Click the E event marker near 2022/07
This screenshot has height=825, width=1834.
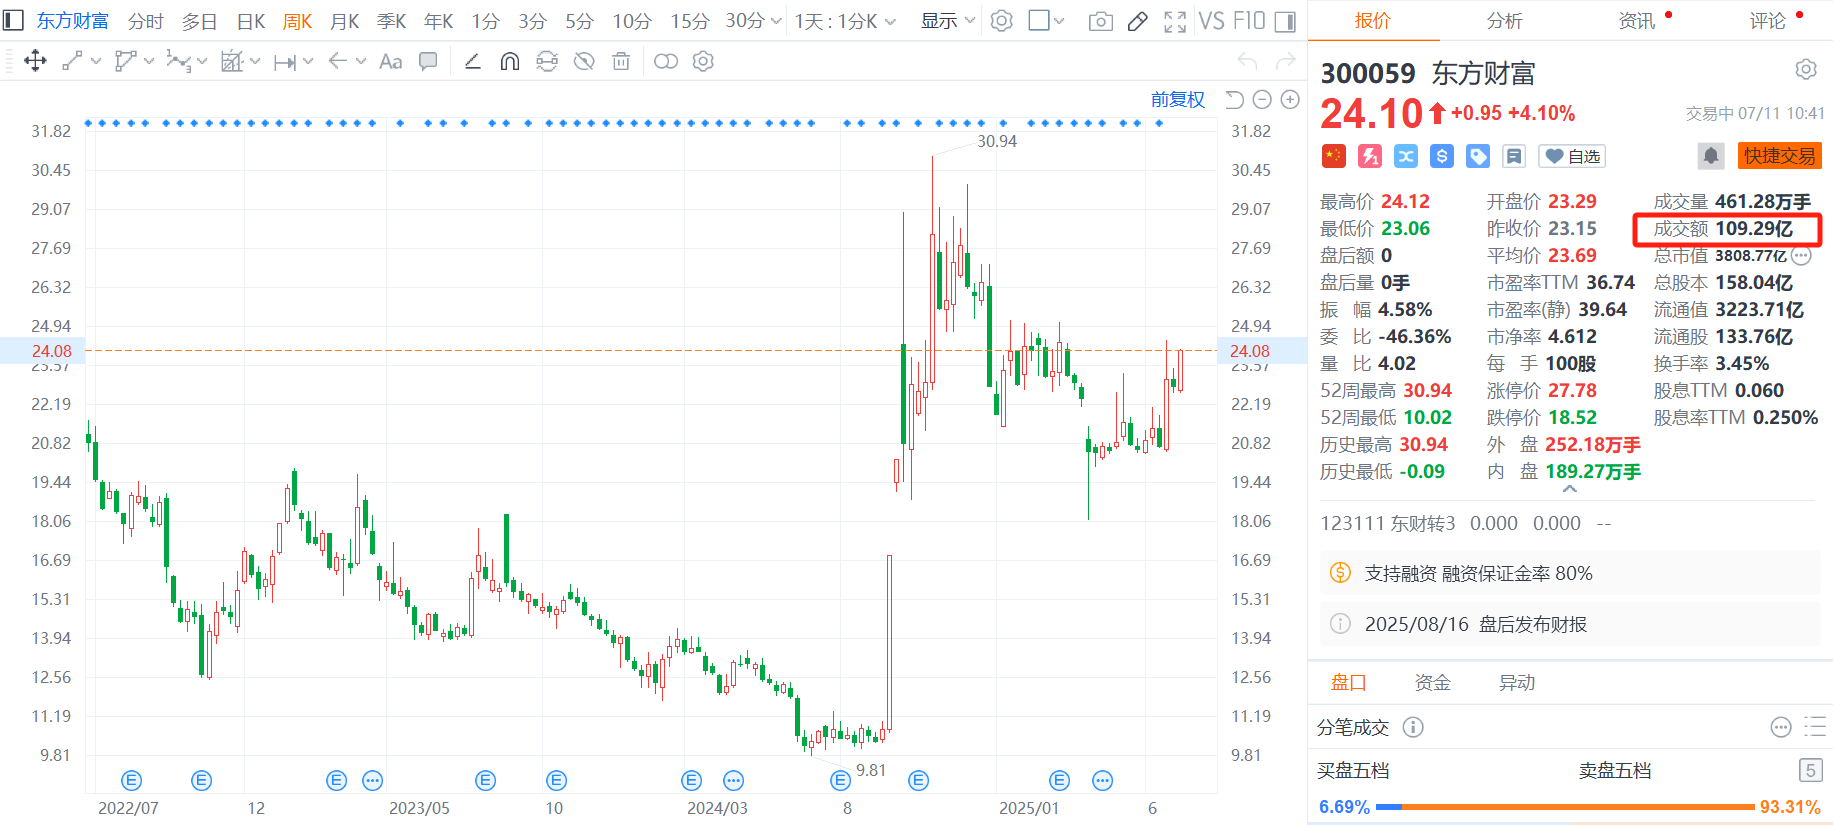click(x=131, y=780)
